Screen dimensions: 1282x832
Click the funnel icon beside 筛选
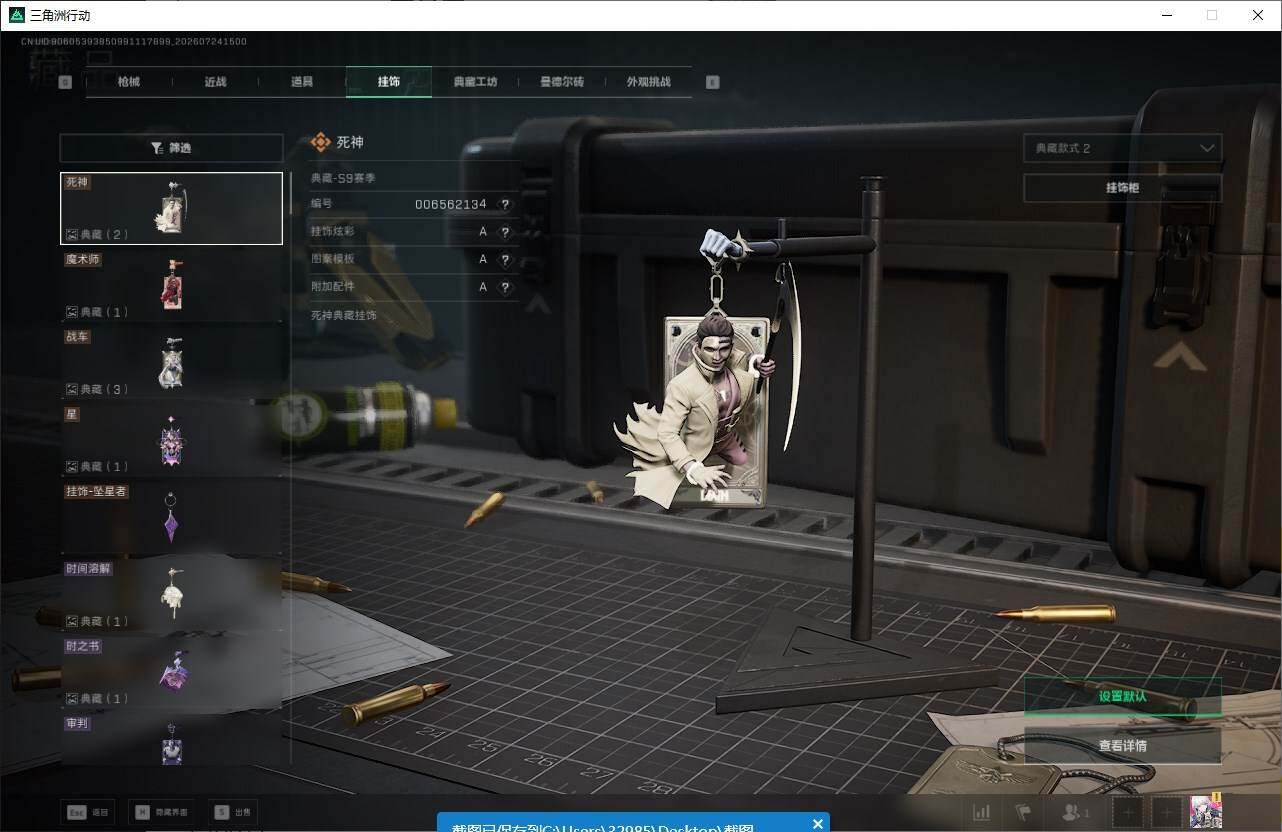tap(157, 148)
